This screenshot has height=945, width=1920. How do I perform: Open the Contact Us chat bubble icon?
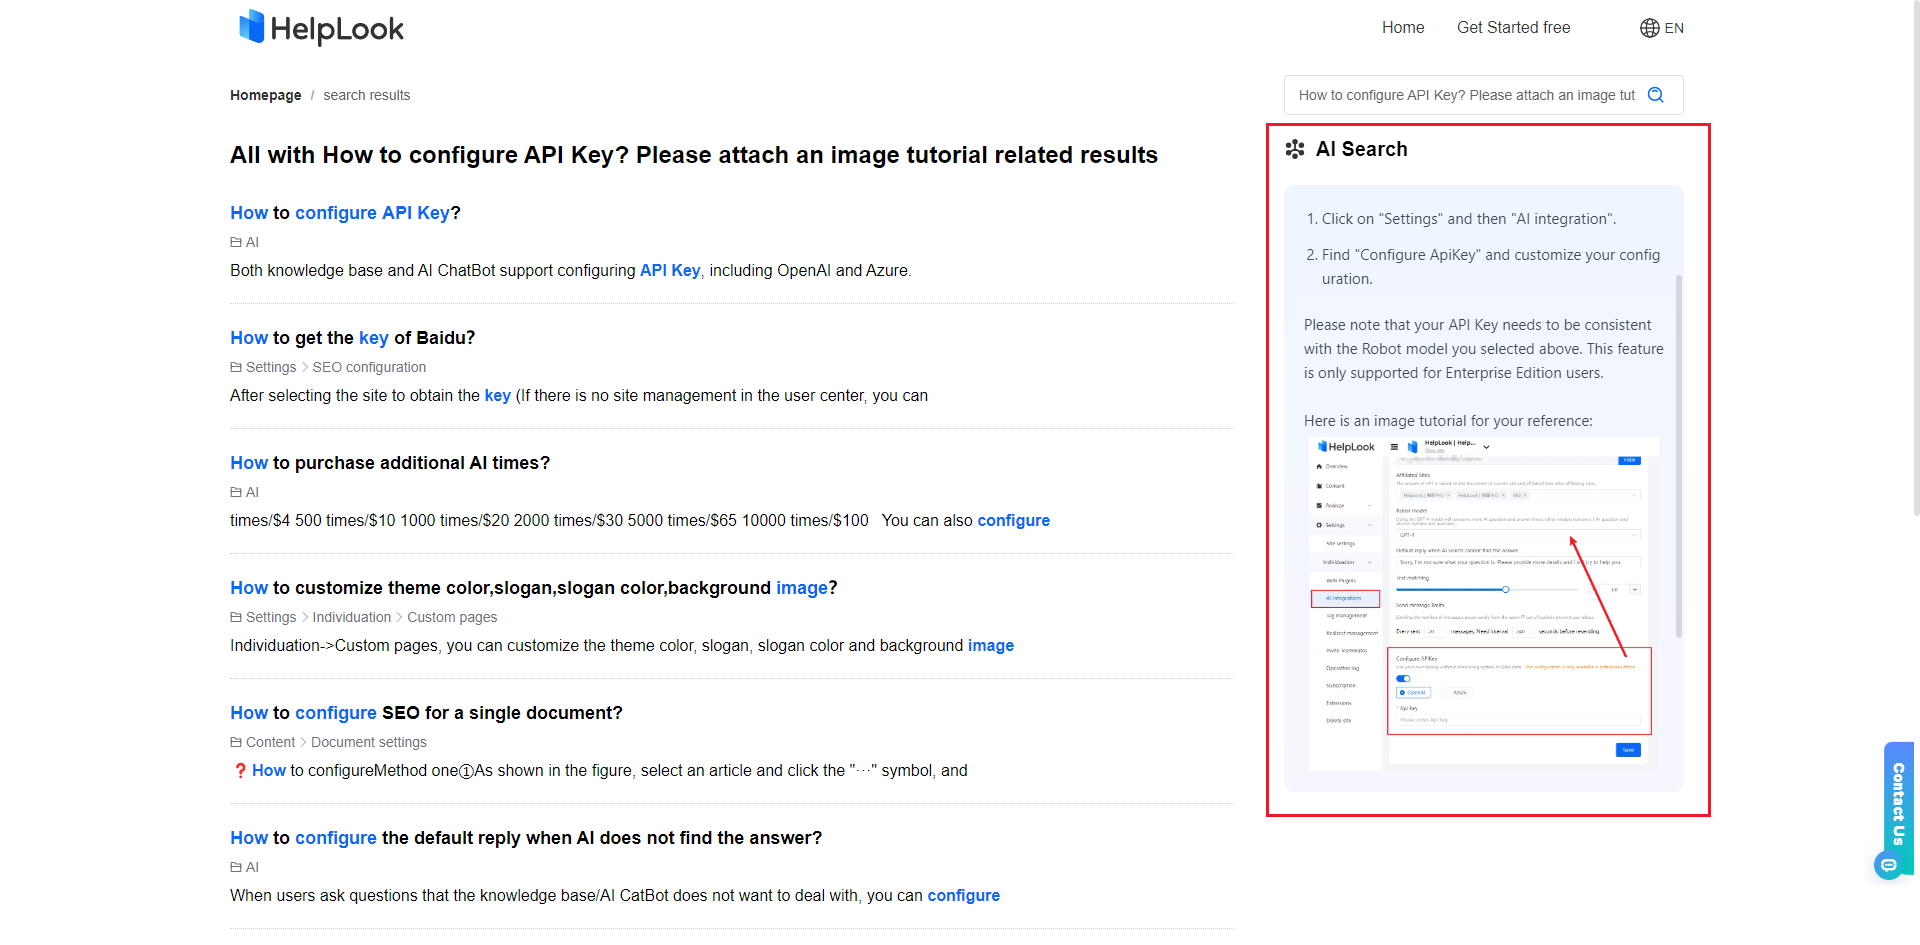[x=1890, y=866]
